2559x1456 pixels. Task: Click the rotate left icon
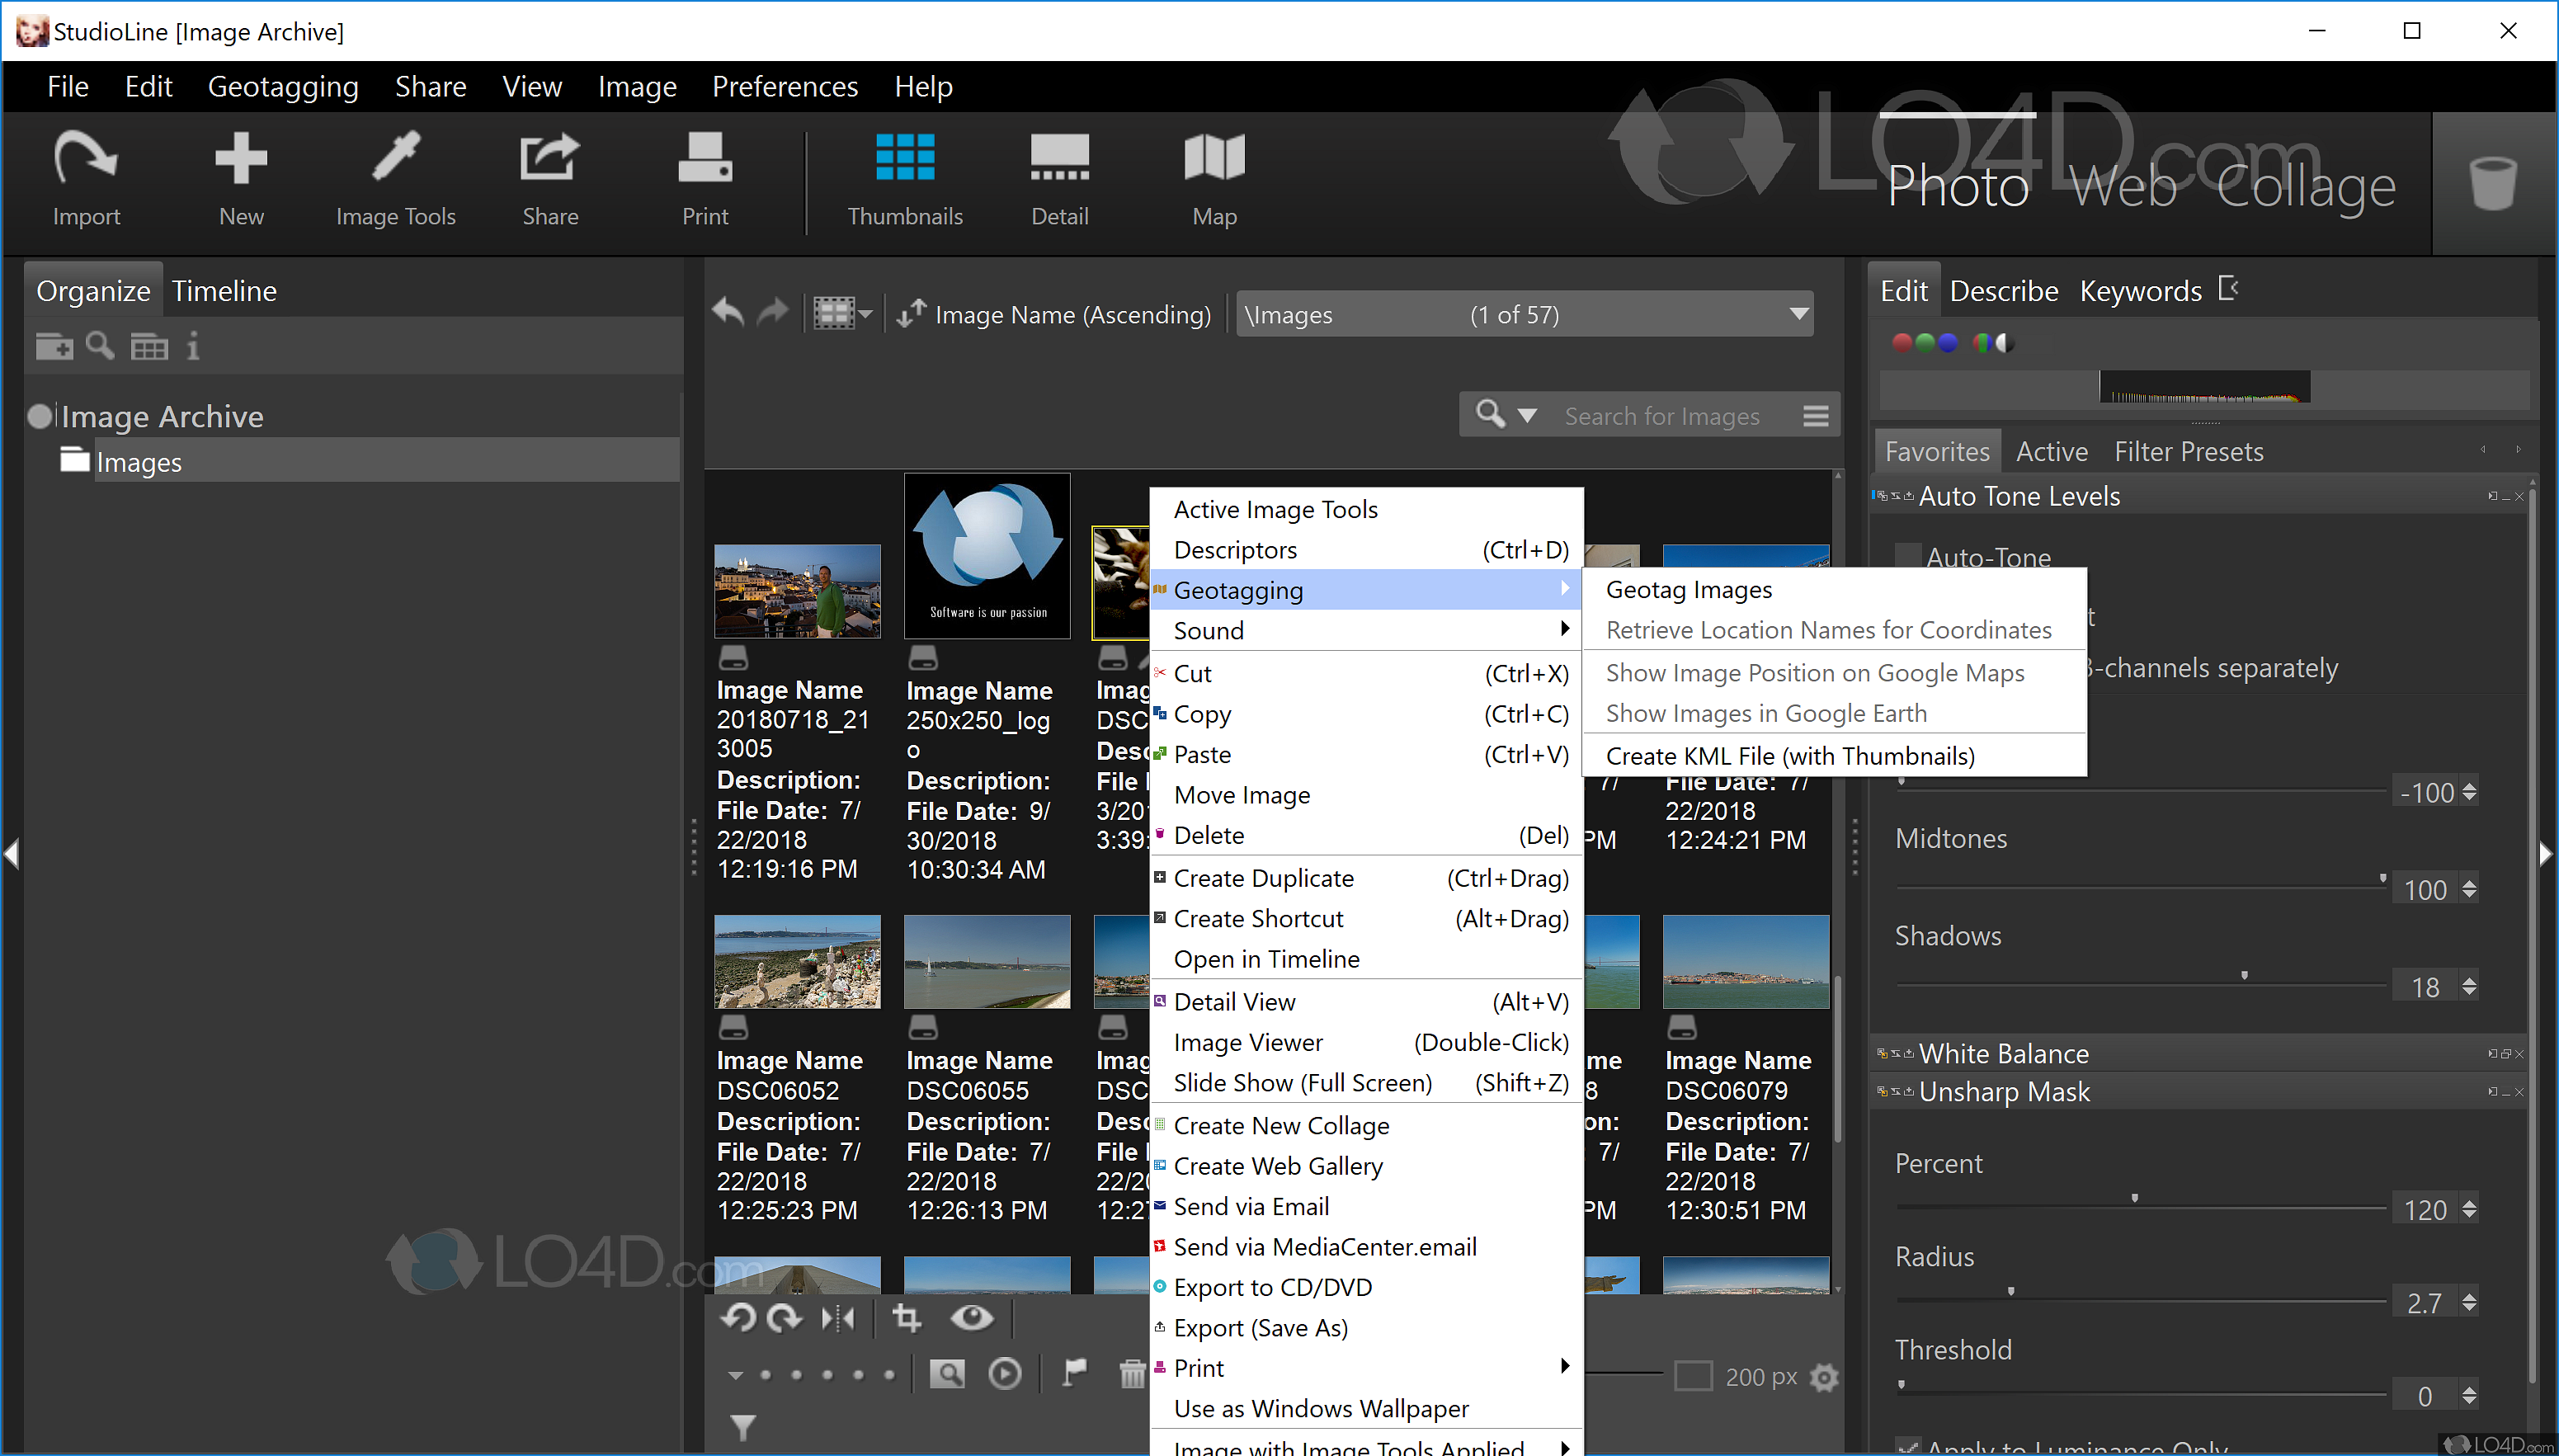(738, 1318)
